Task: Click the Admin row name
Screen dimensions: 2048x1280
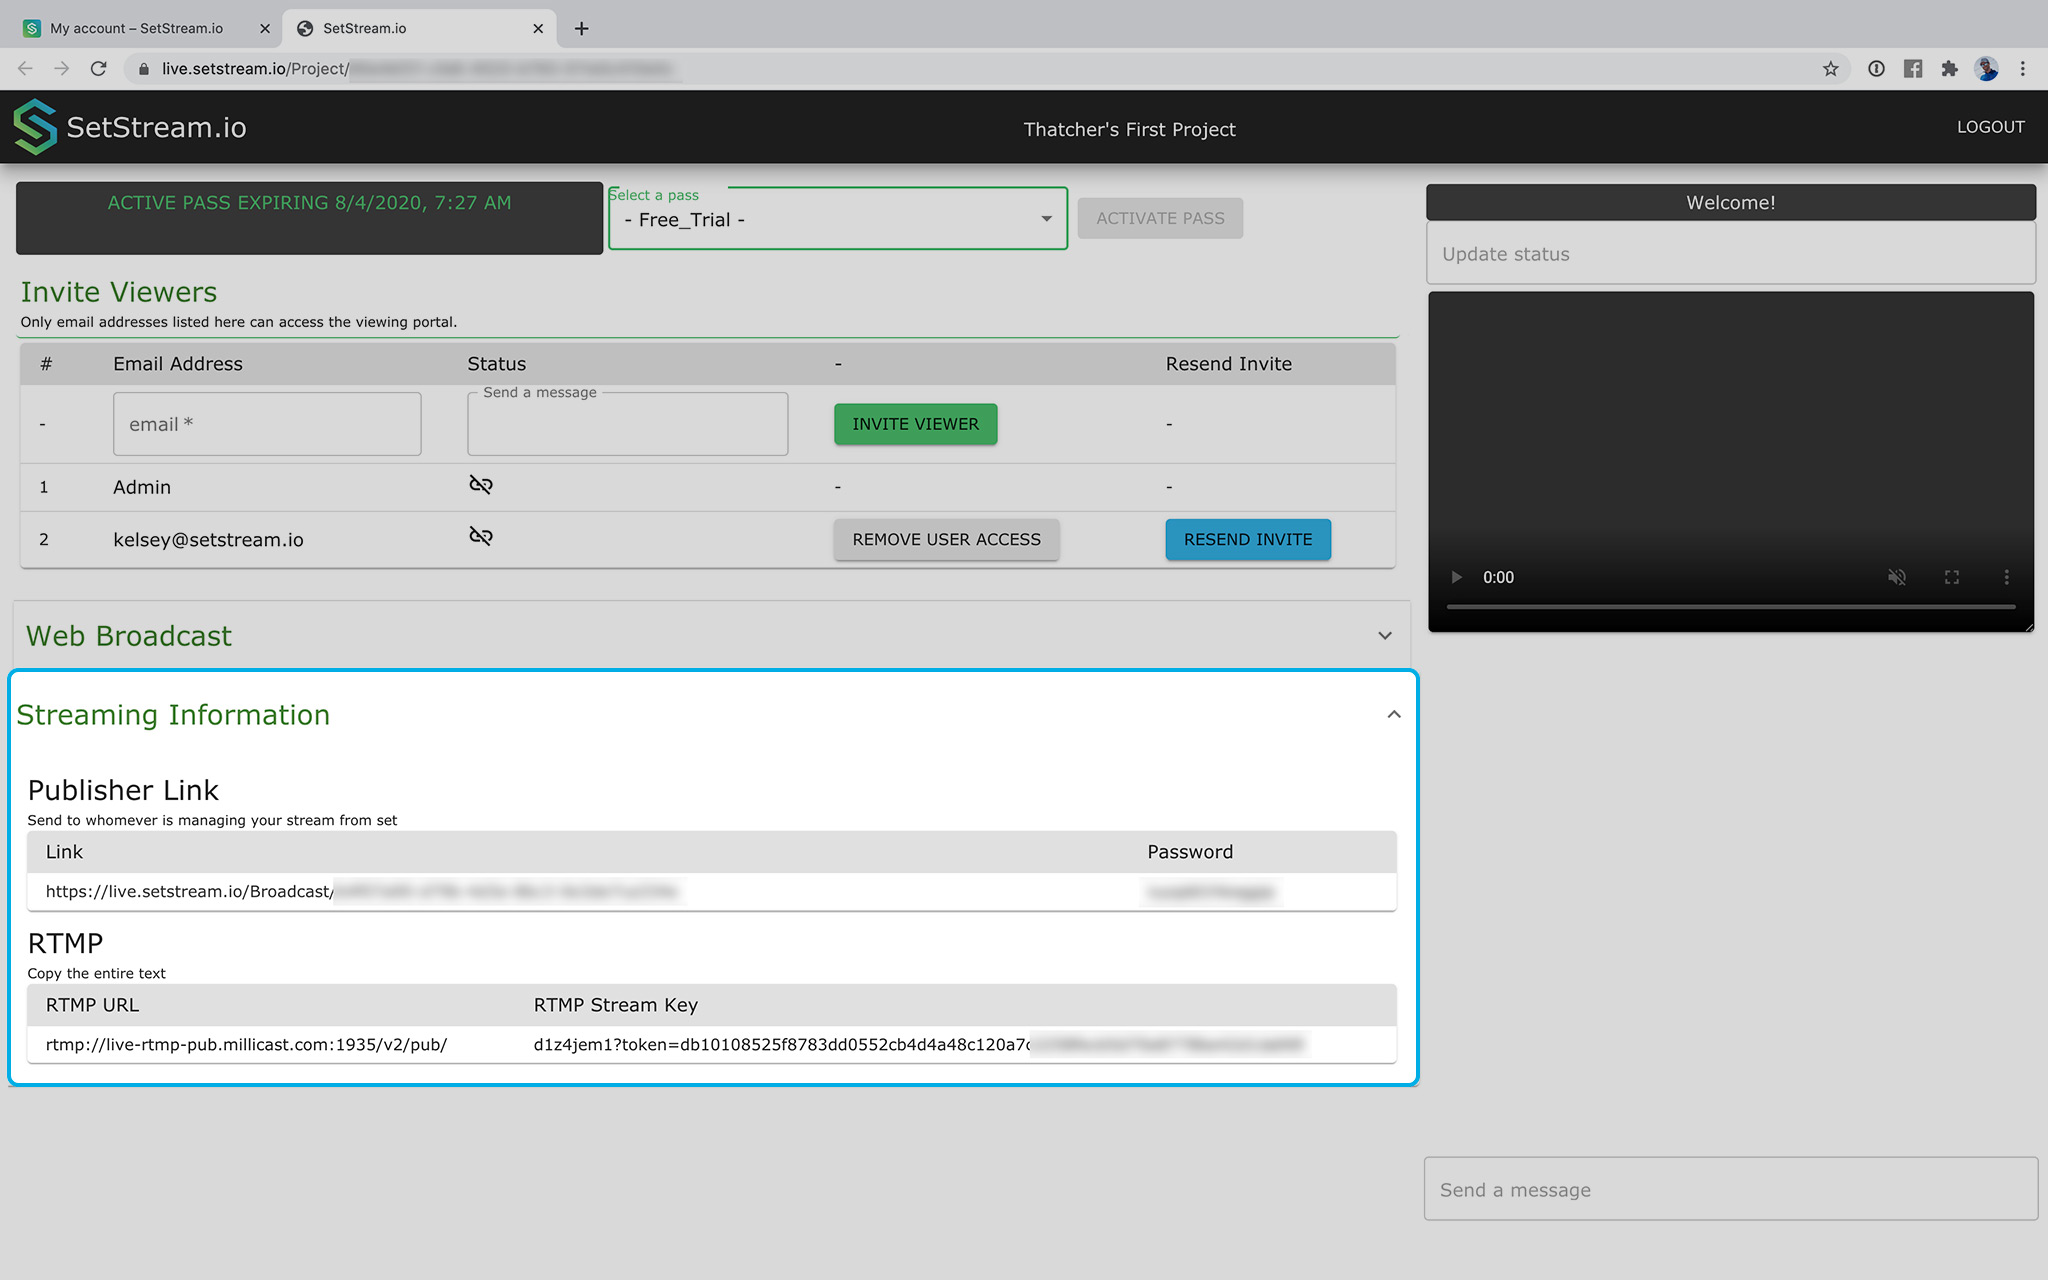Action: (142, 487)
